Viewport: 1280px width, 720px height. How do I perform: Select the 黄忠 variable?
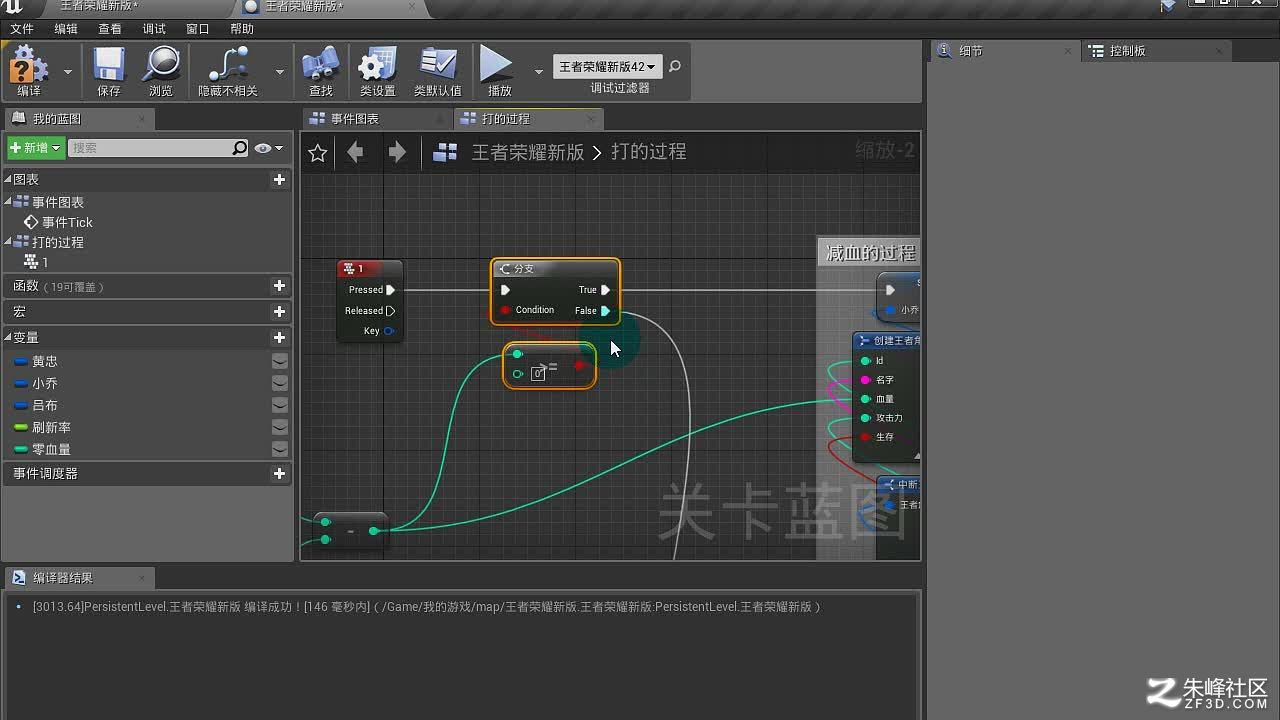[x=45, y=361]
